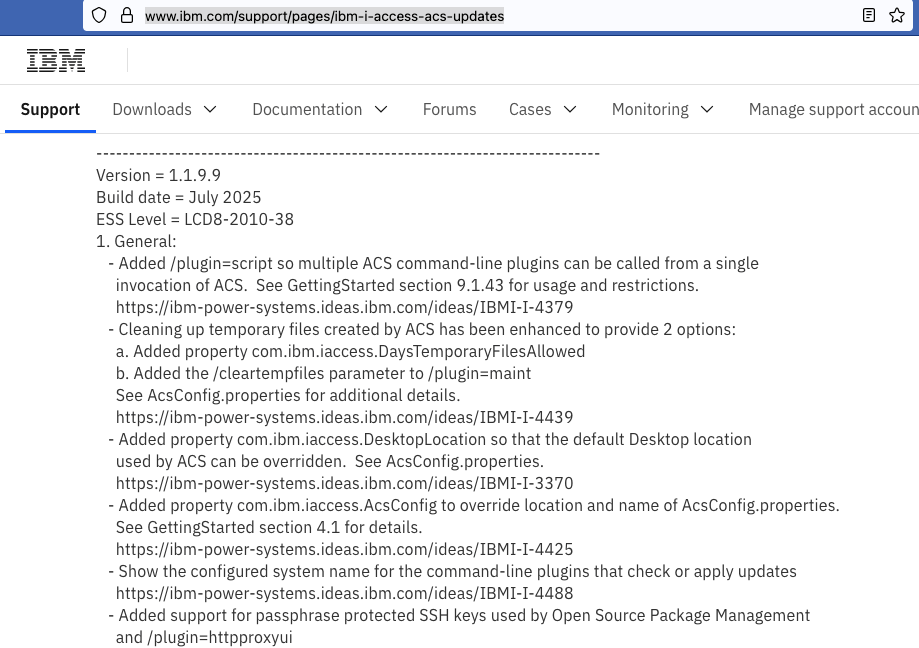Open the Forums navigation item
This screenshot has width=919, height=648.
(449, 110)
